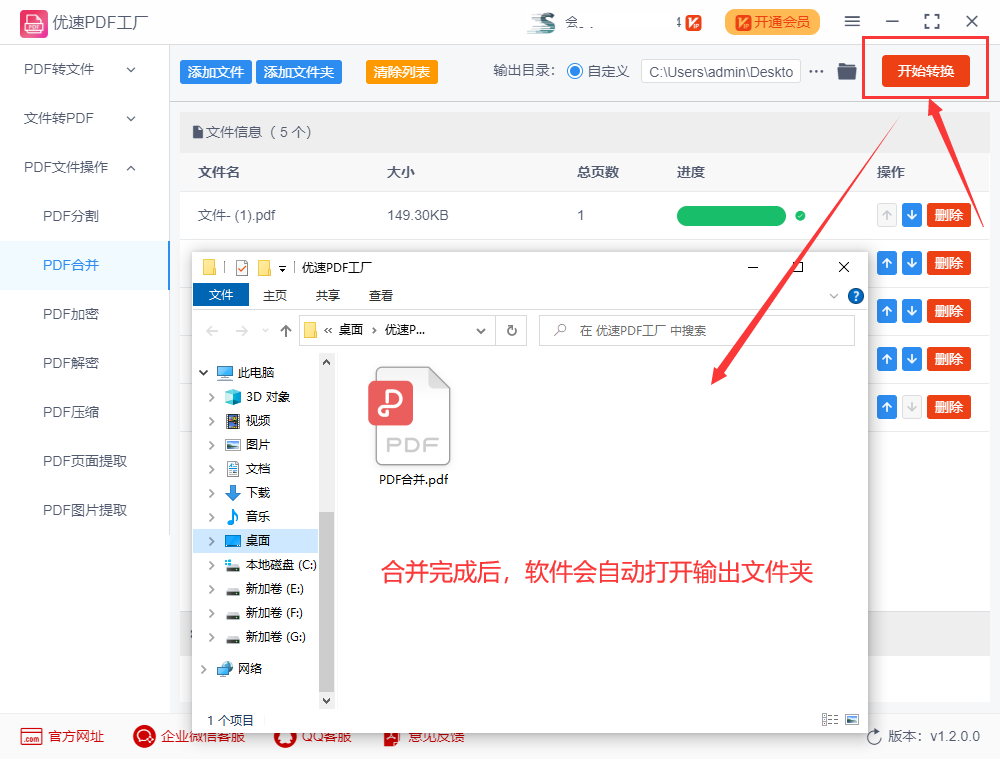Move 文件- (1).pdf down with arrow icon
This screenshot has height=760, width=1000.
coord(912,215)
